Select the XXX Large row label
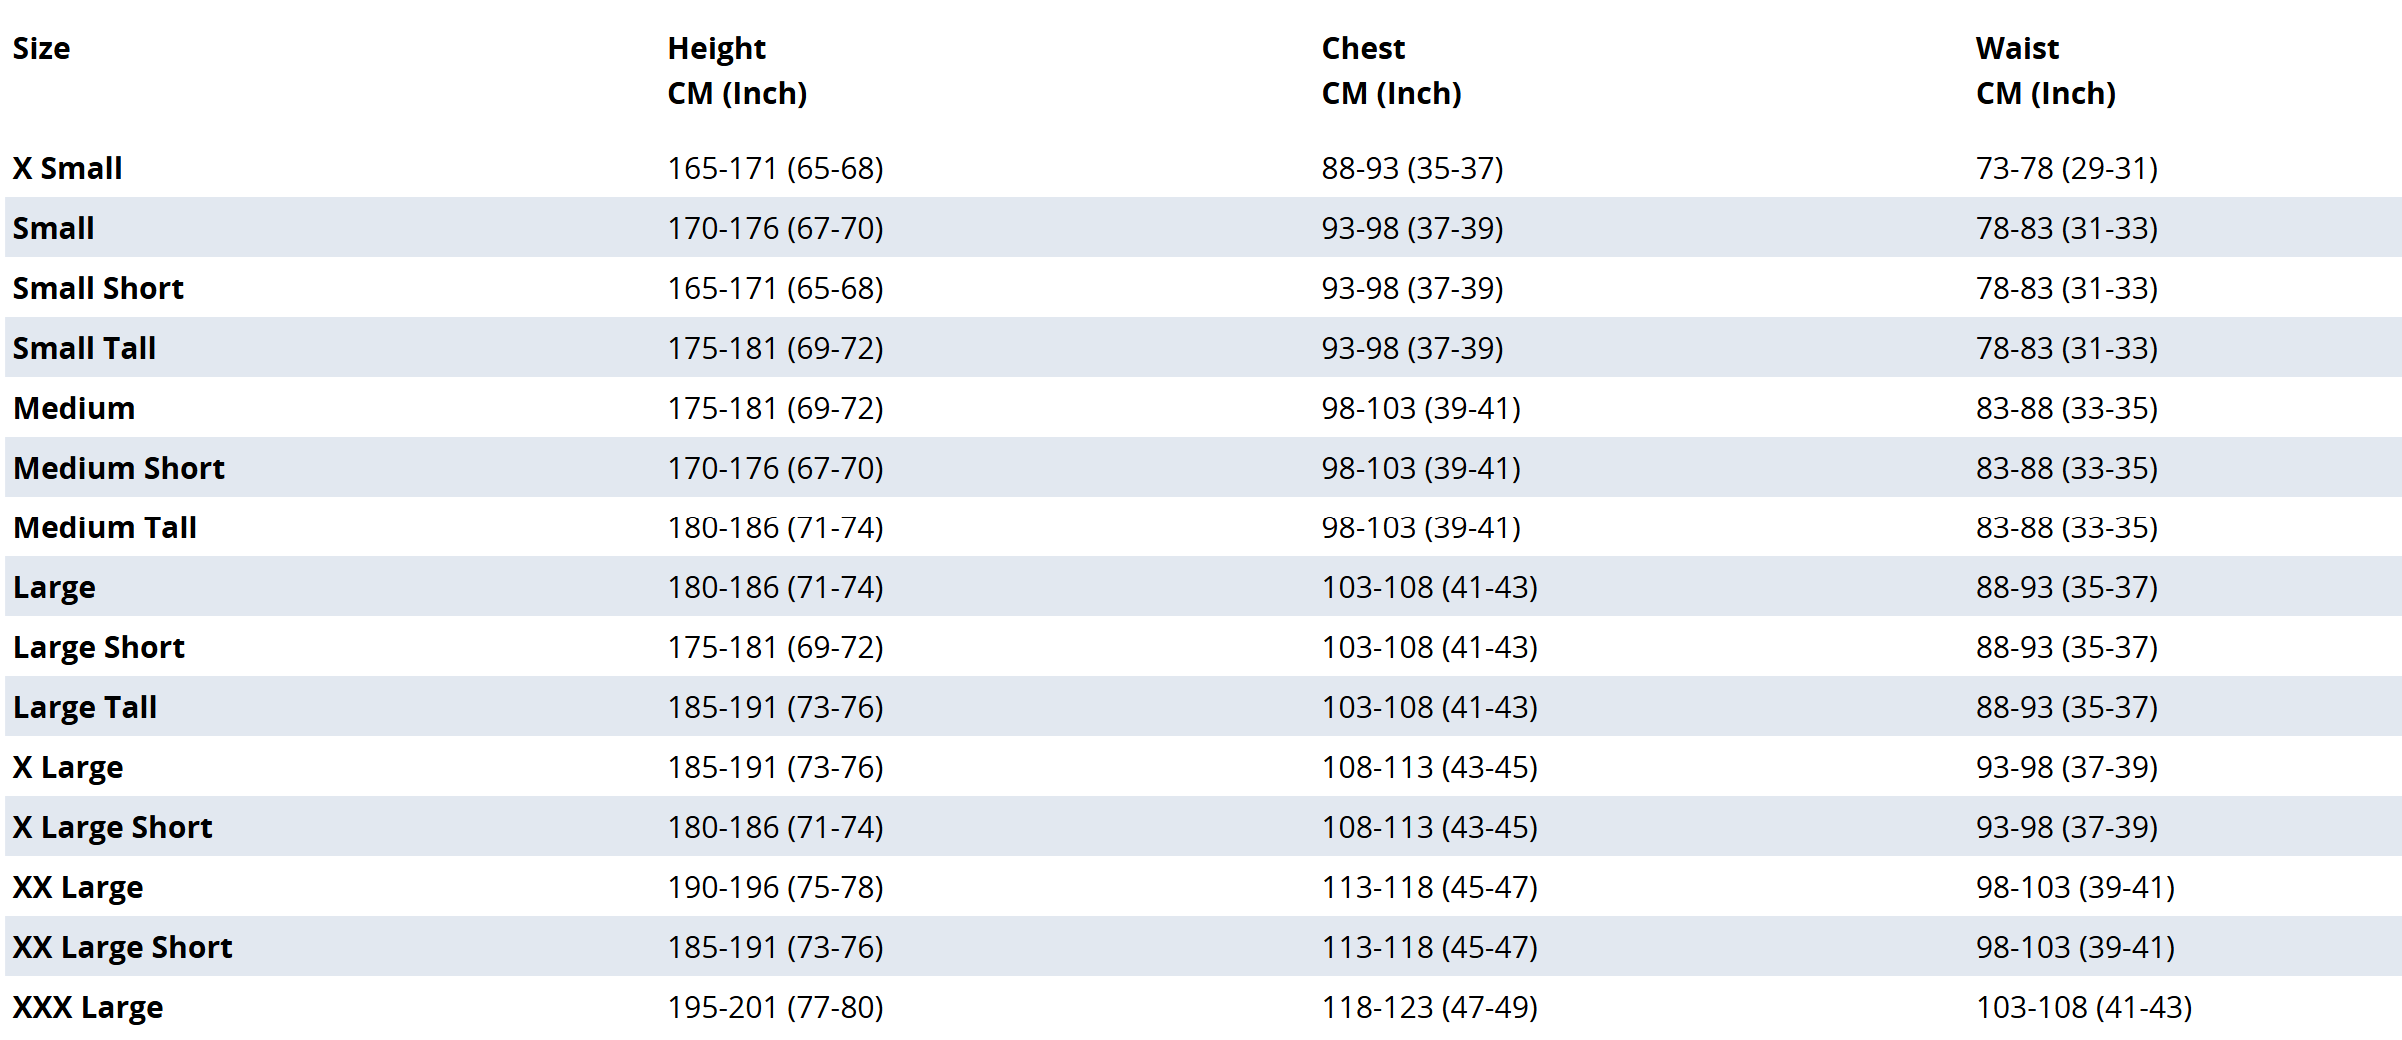The image size is (2402, 1040). (x=88, y=1007)
